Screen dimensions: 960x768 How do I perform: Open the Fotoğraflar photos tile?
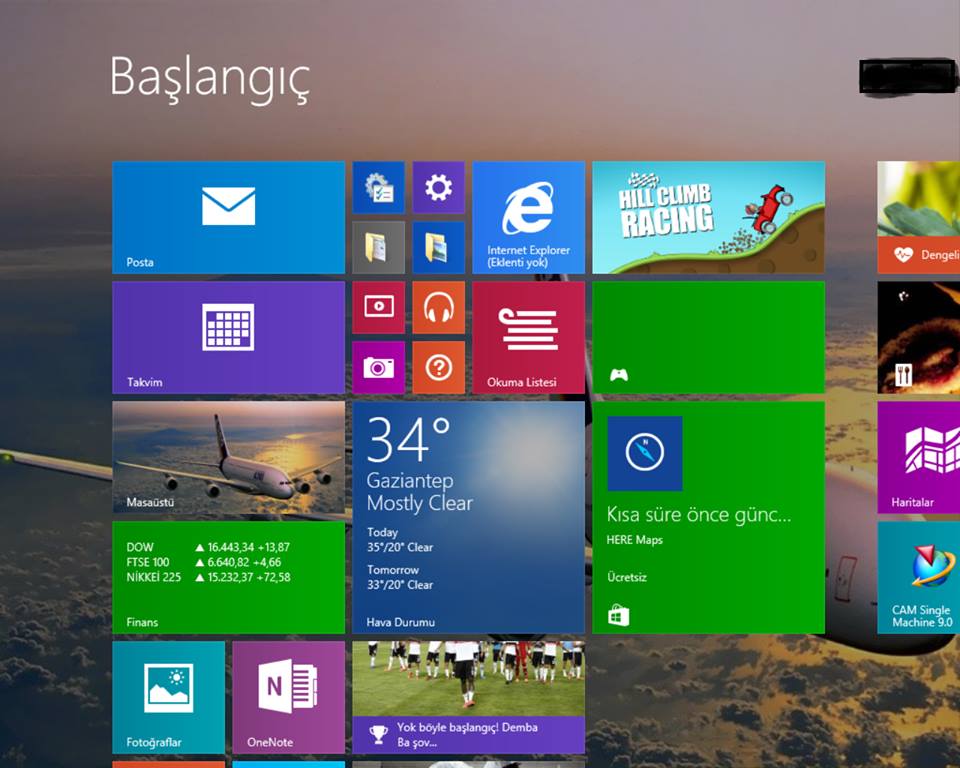(168, 698)
